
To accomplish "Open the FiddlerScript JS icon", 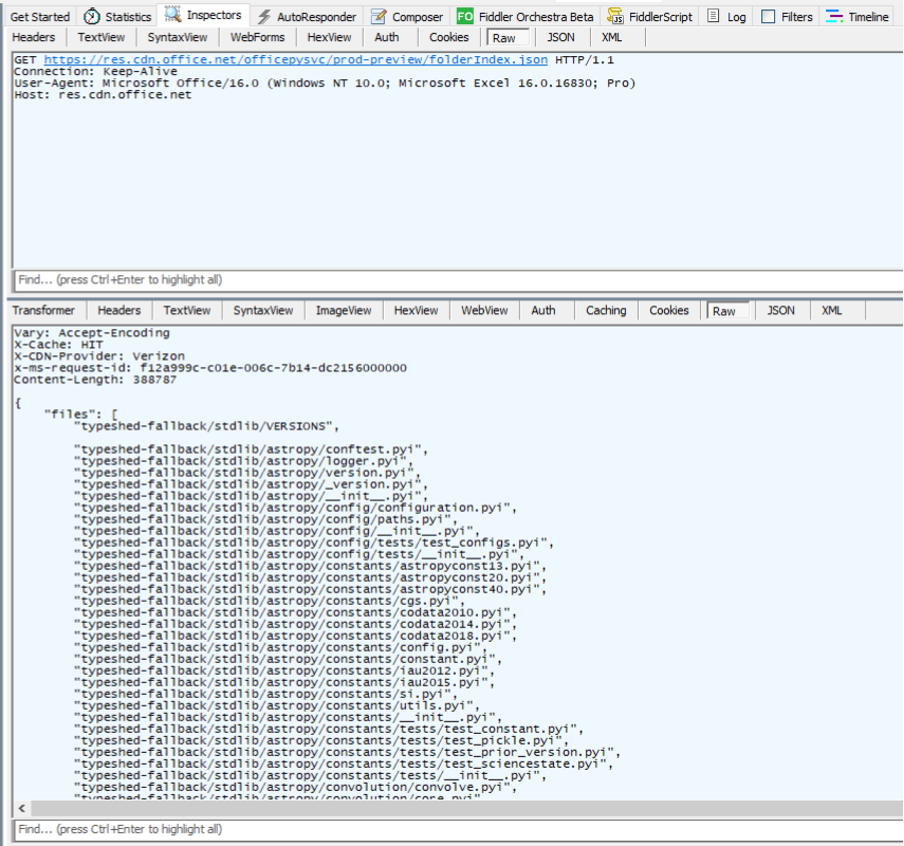I will (x=615, y=17).
